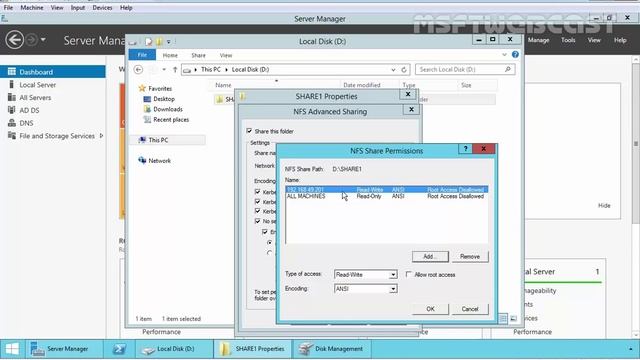Open Explorer File tab
The width and height of the screenshot is (640, 360).
(x=142, y=55)
